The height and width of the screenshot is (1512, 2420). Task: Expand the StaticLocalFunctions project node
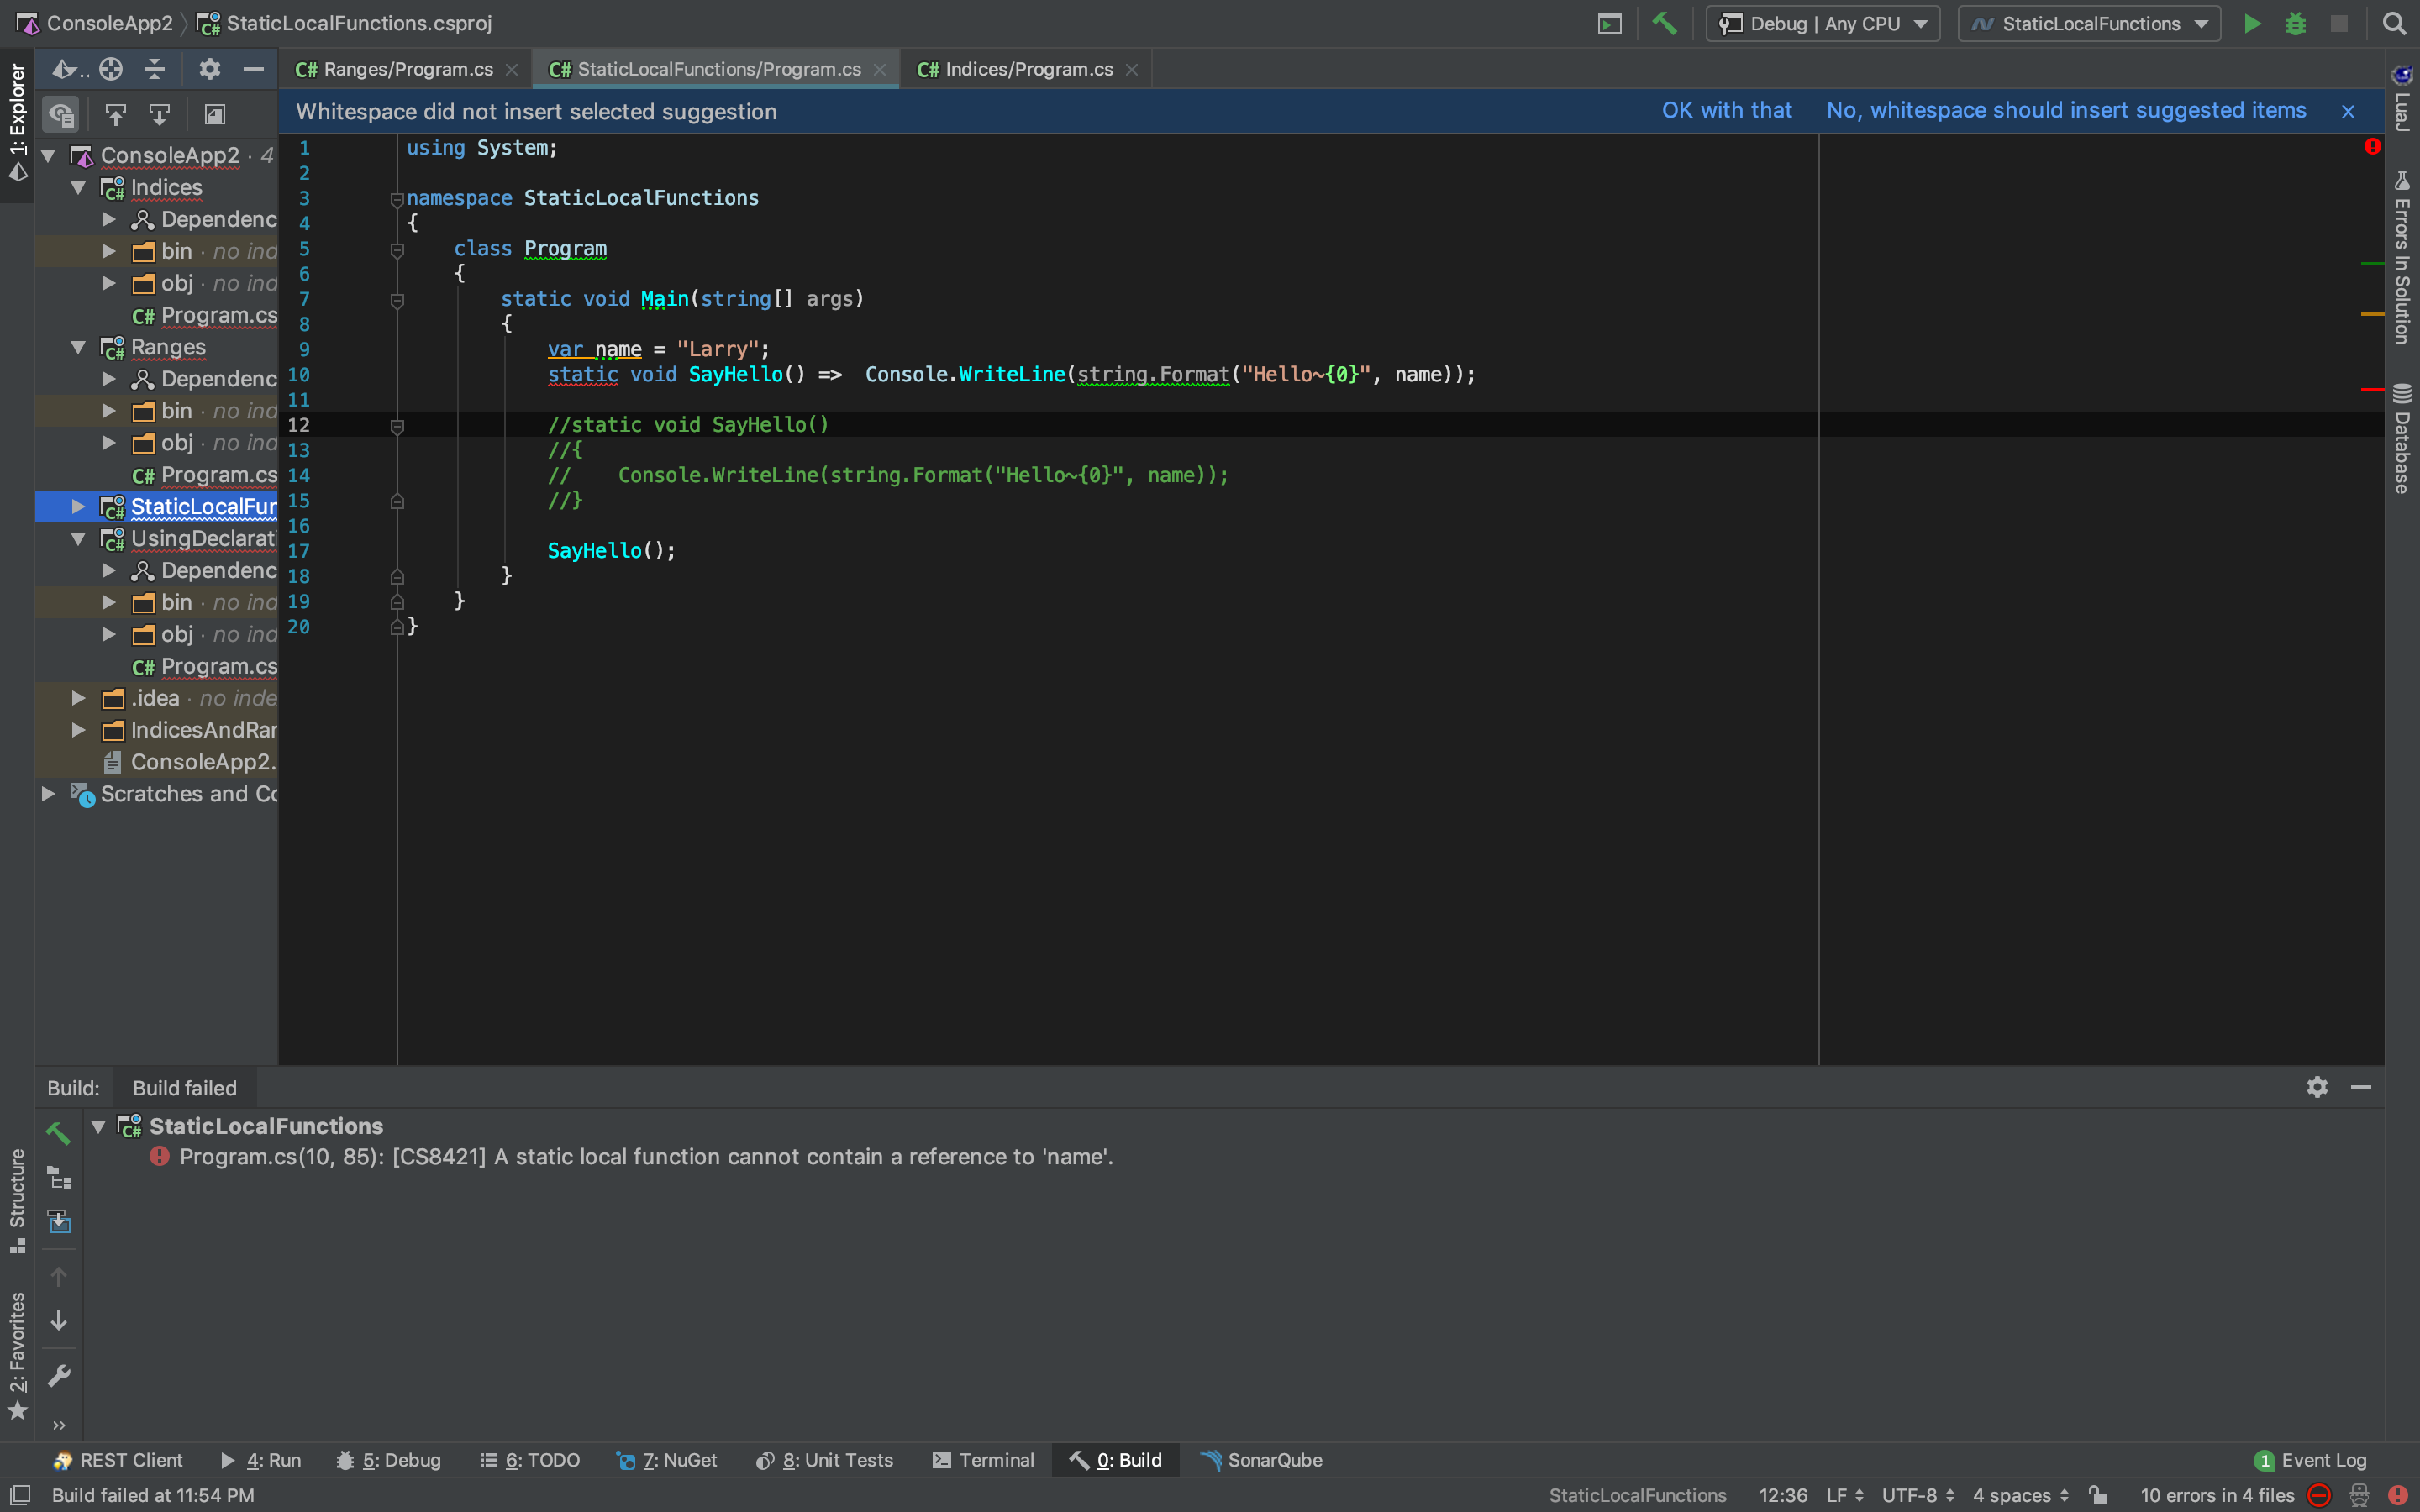click(x=78, y=507)
